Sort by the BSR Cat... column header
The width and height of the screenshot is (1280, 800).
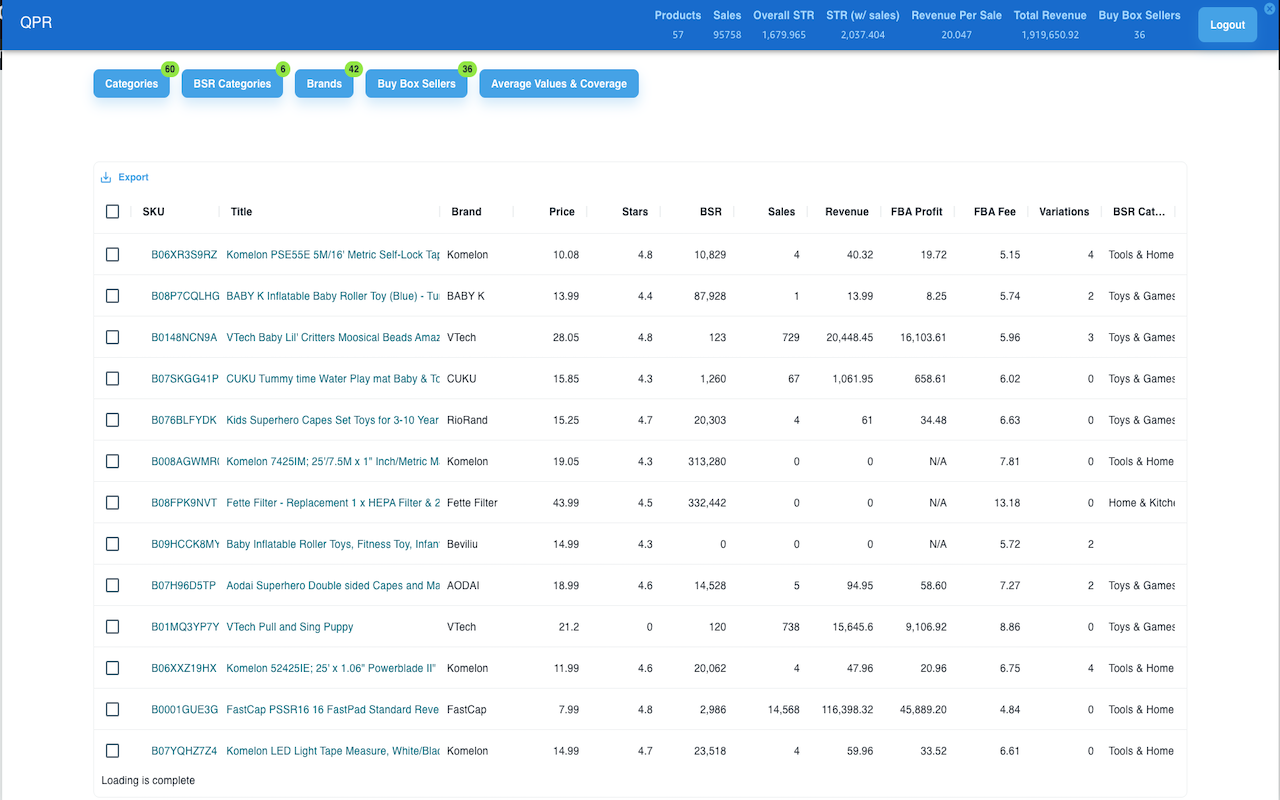[x=1139, y=212]
